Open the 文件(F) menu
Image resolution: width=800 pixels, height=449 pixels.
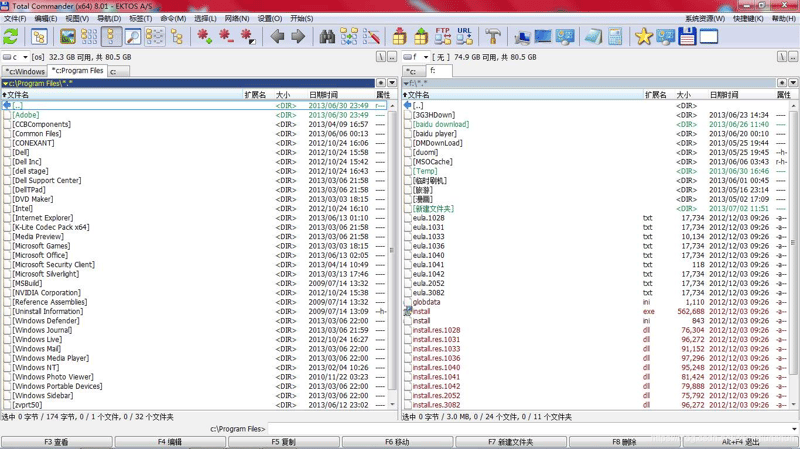[x=15, y=18]
